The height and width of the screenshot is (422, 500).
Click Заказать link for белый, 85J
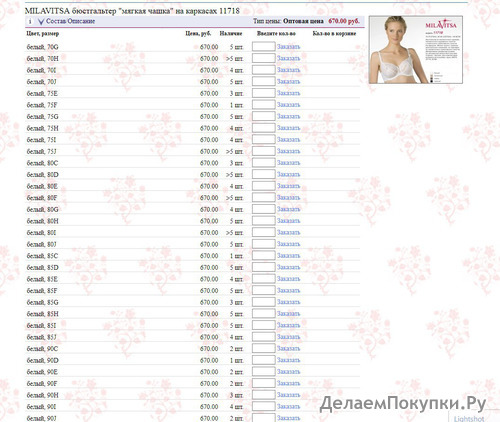[289, 337]
